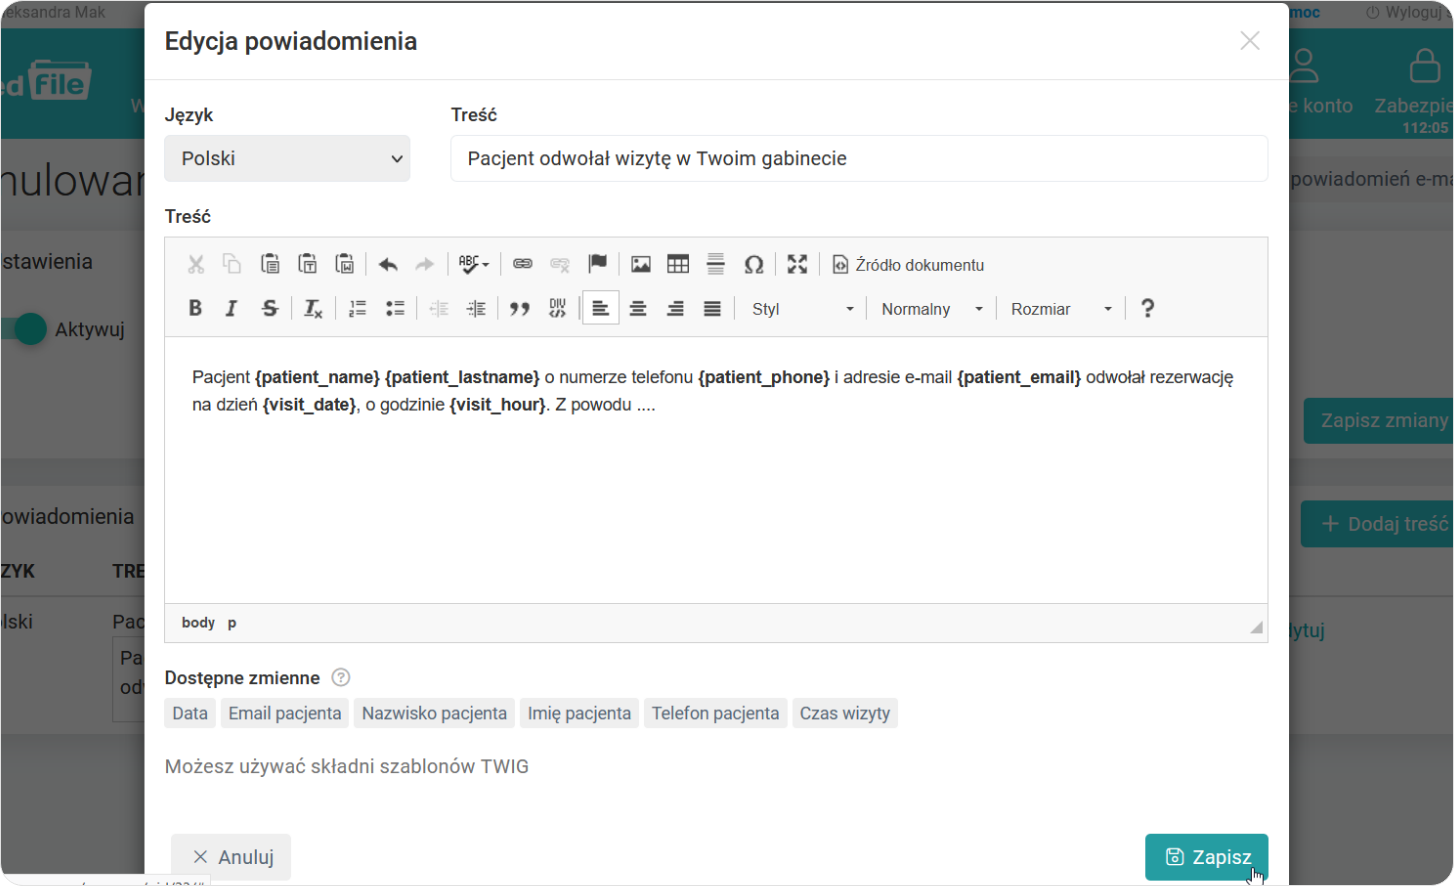Click the Paste as plain text icon
Screen dimensions: 1454x886
click(x=308, y=264)
